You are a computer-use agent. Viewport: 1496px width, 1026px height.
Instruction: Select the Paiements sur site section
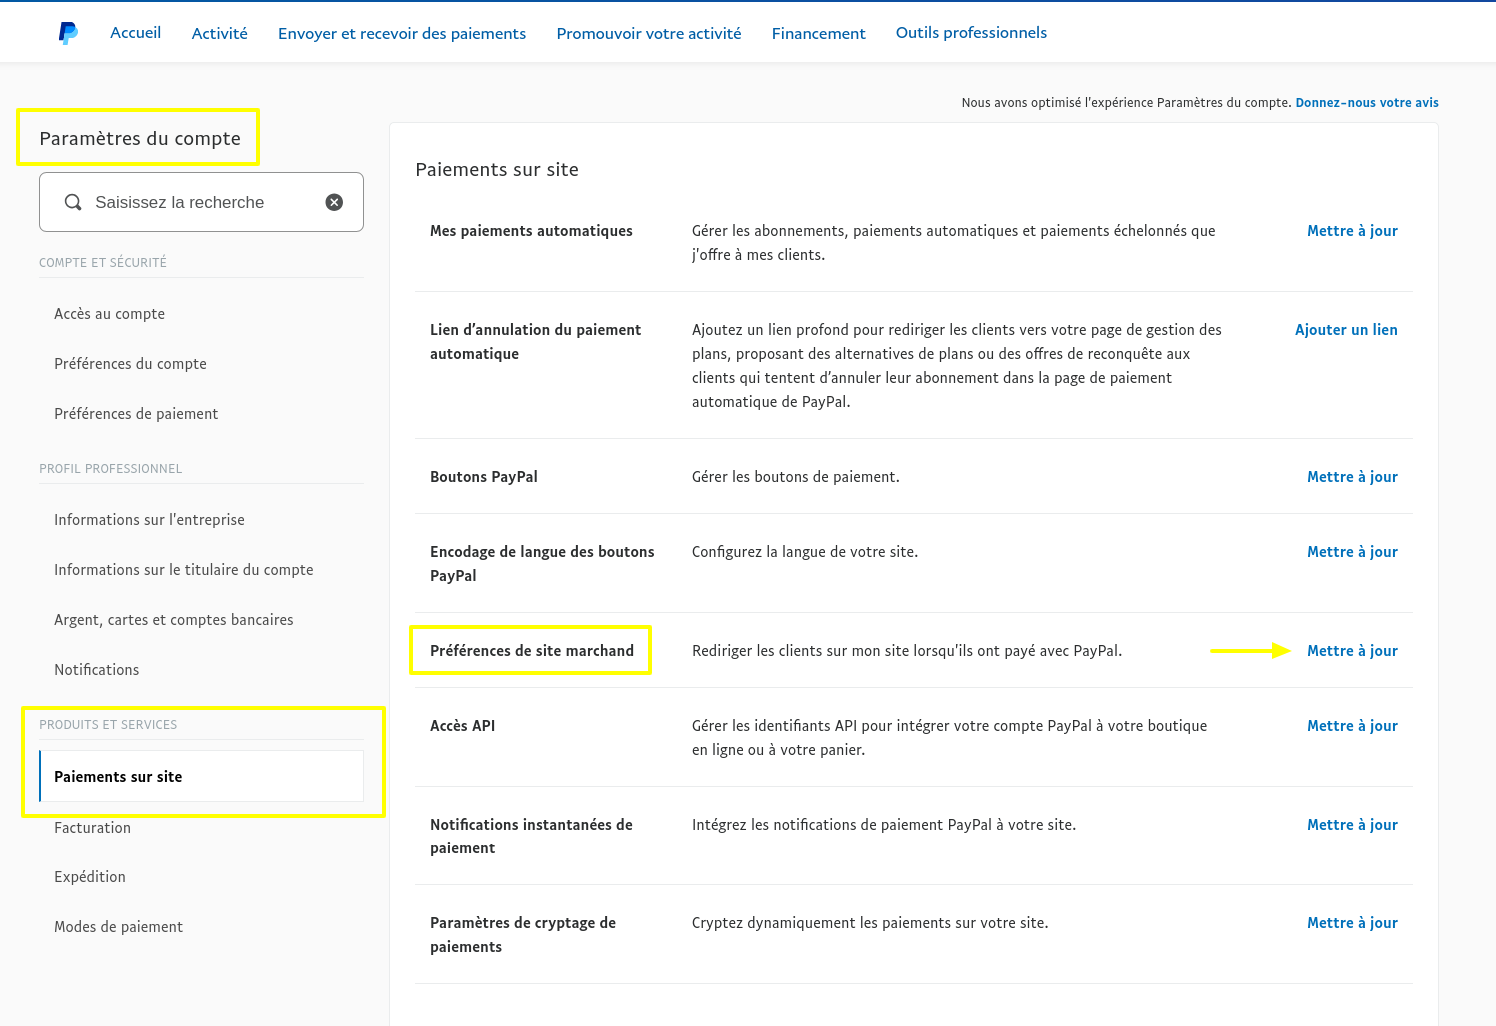coord(118,776)
